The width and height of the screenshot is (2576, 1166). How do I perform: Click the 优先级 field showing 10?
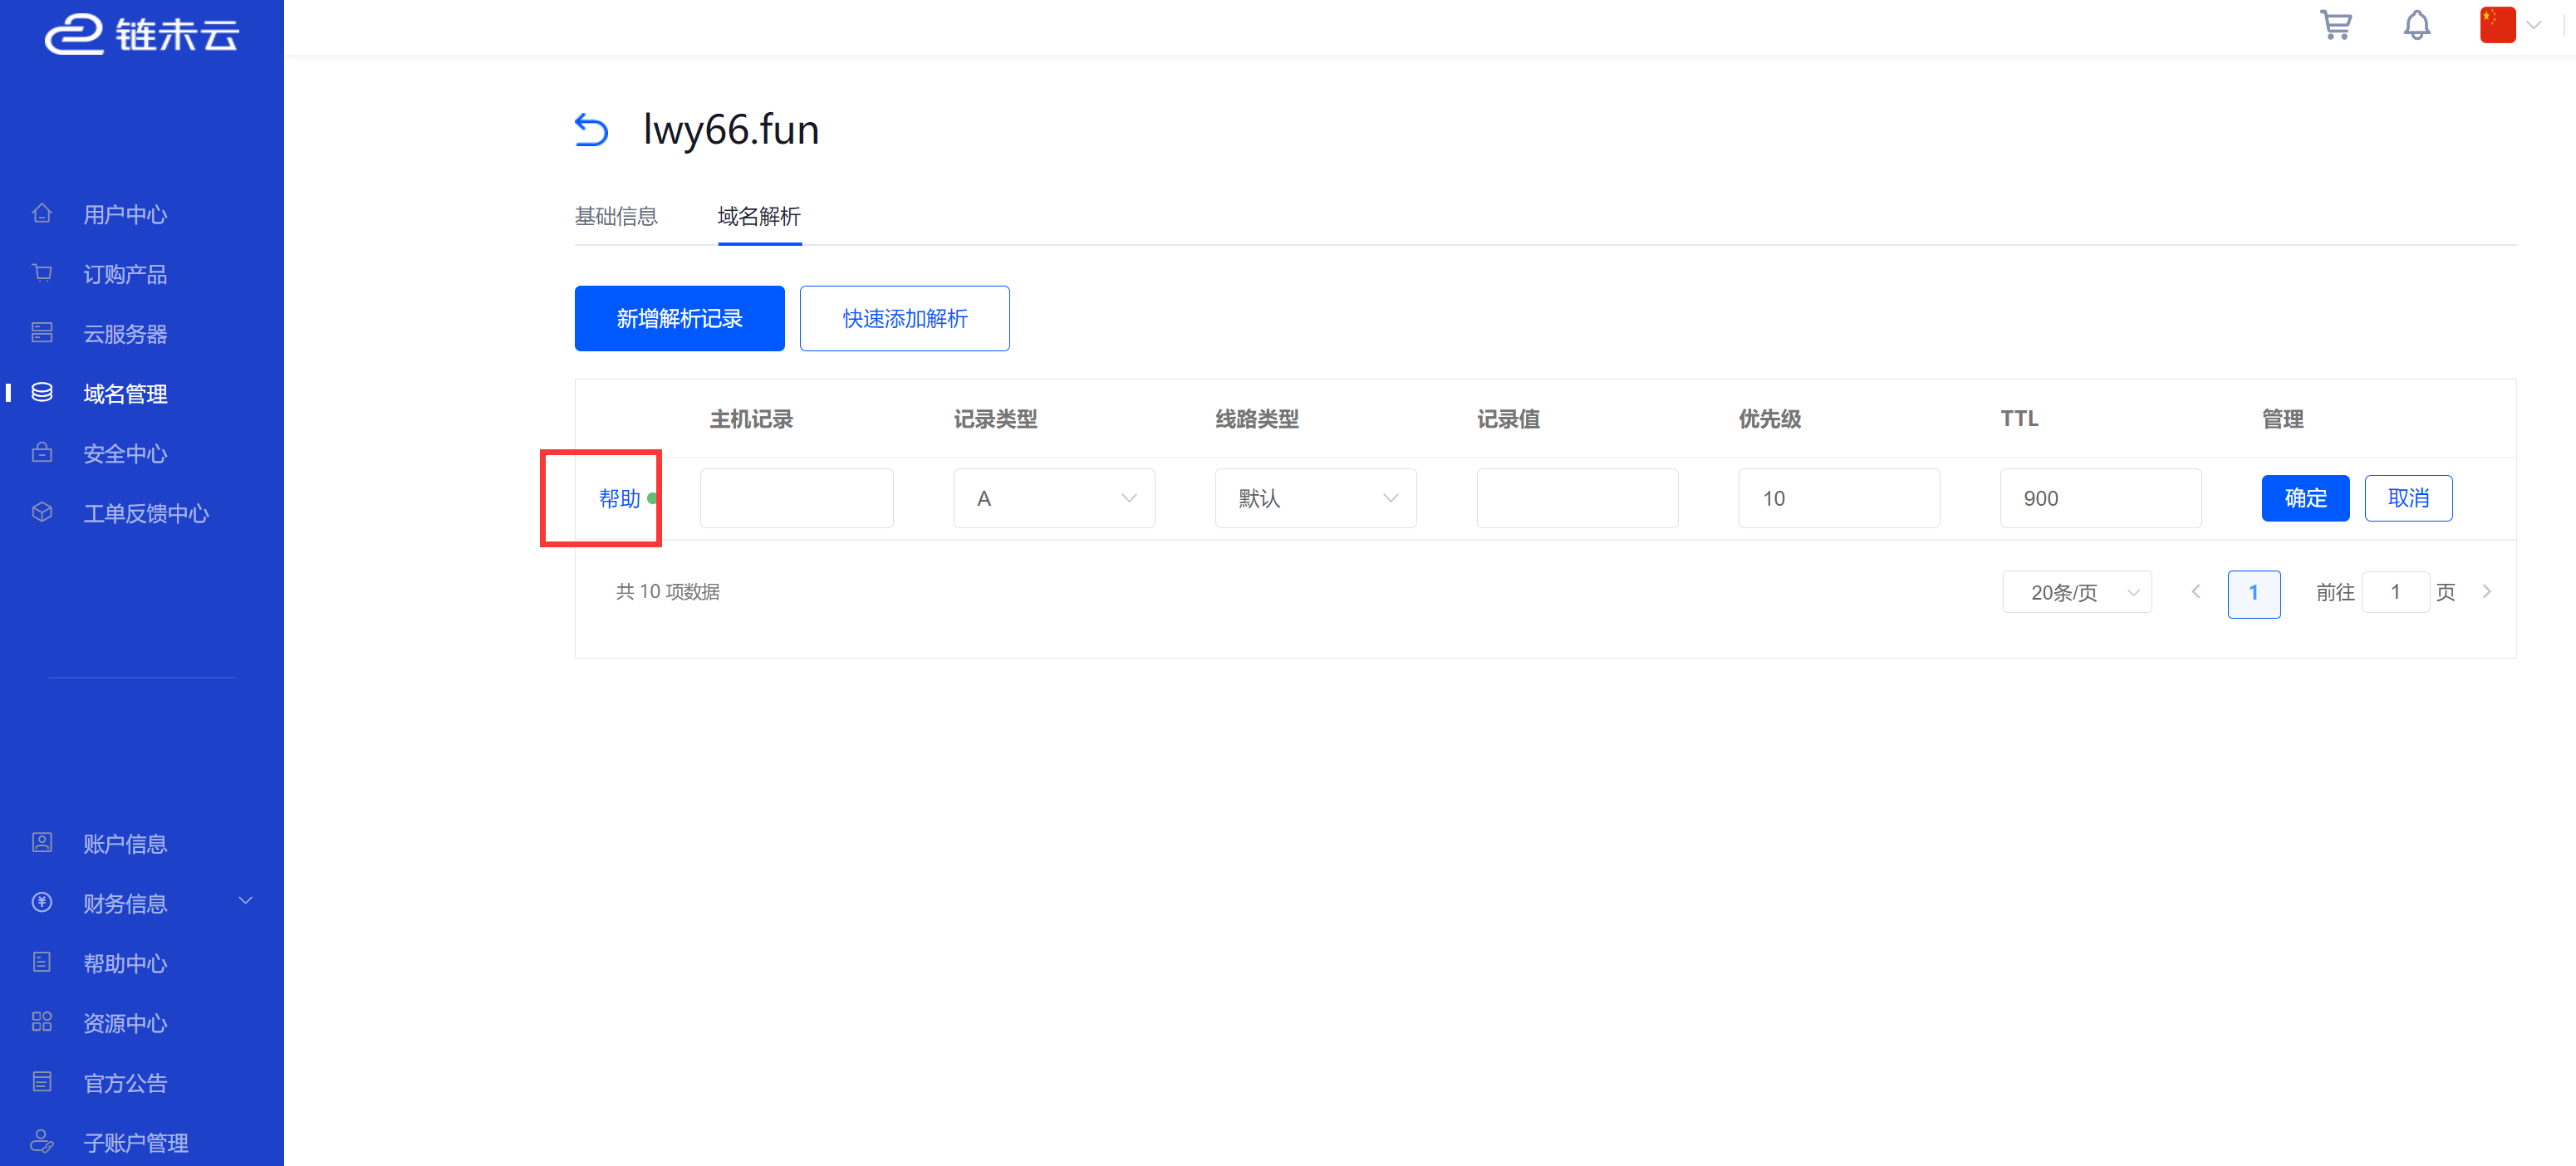pyautogui.click(x=1839, y=498)
